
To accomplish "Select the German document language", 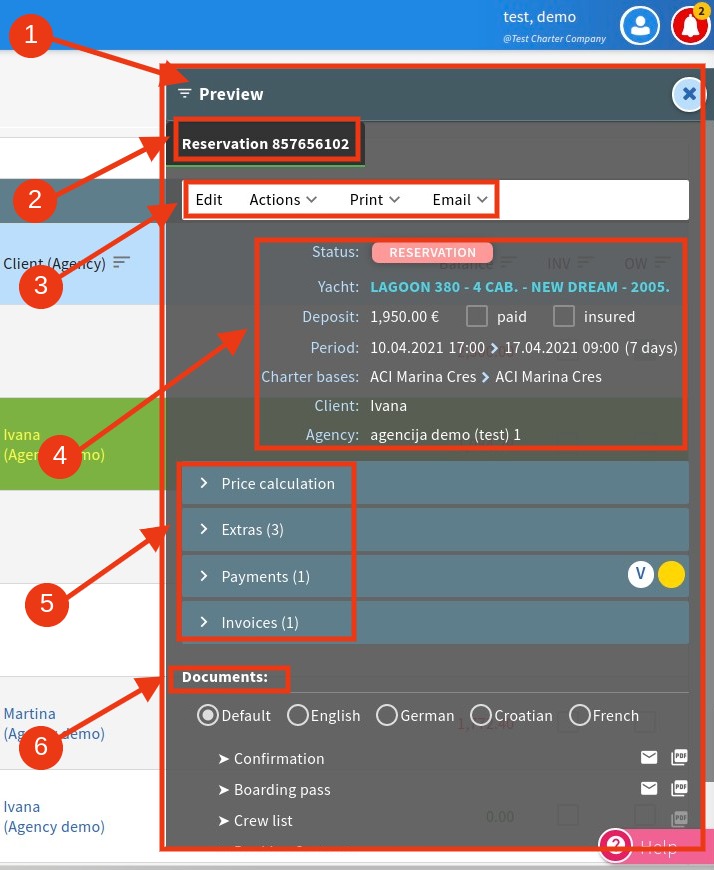I will coord(387,715).
